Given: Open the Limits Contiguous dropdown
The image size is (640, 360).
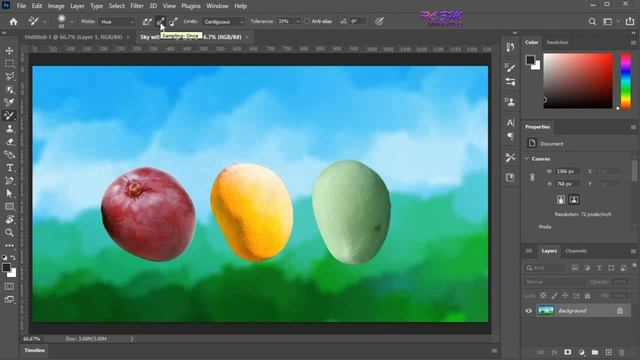Looking at the screenshot, I should pyautogui.click(x=223, y=22).
